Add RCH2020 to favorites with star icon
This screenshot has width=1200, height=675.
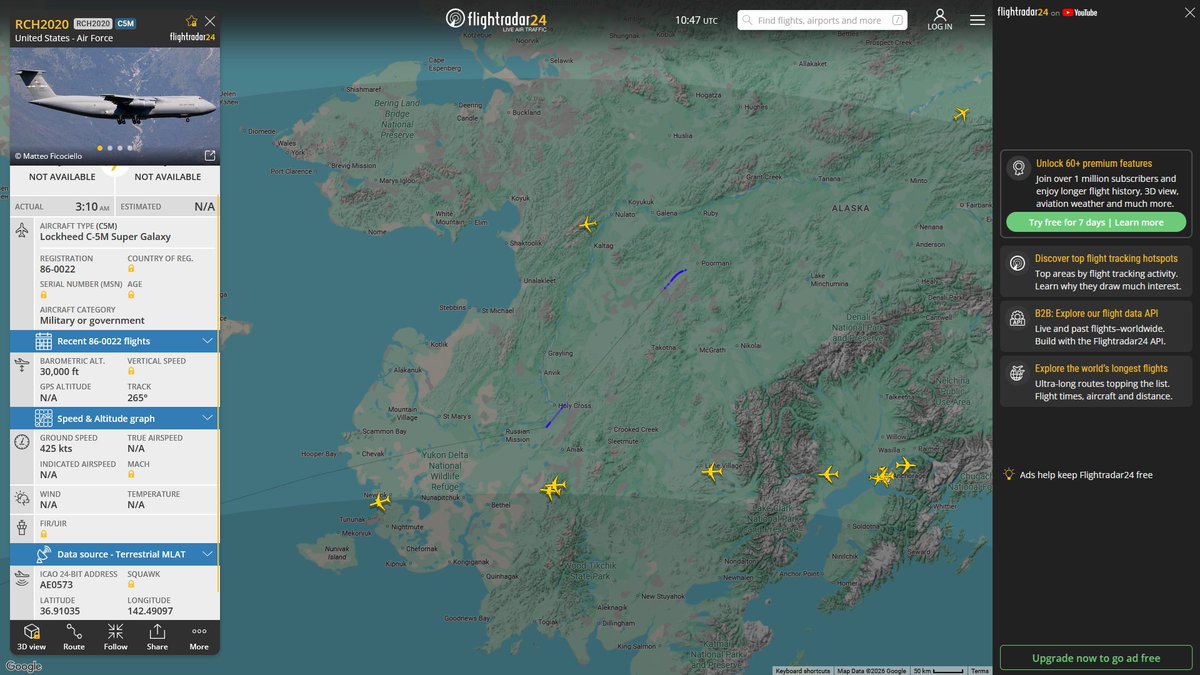click(192, 21)
